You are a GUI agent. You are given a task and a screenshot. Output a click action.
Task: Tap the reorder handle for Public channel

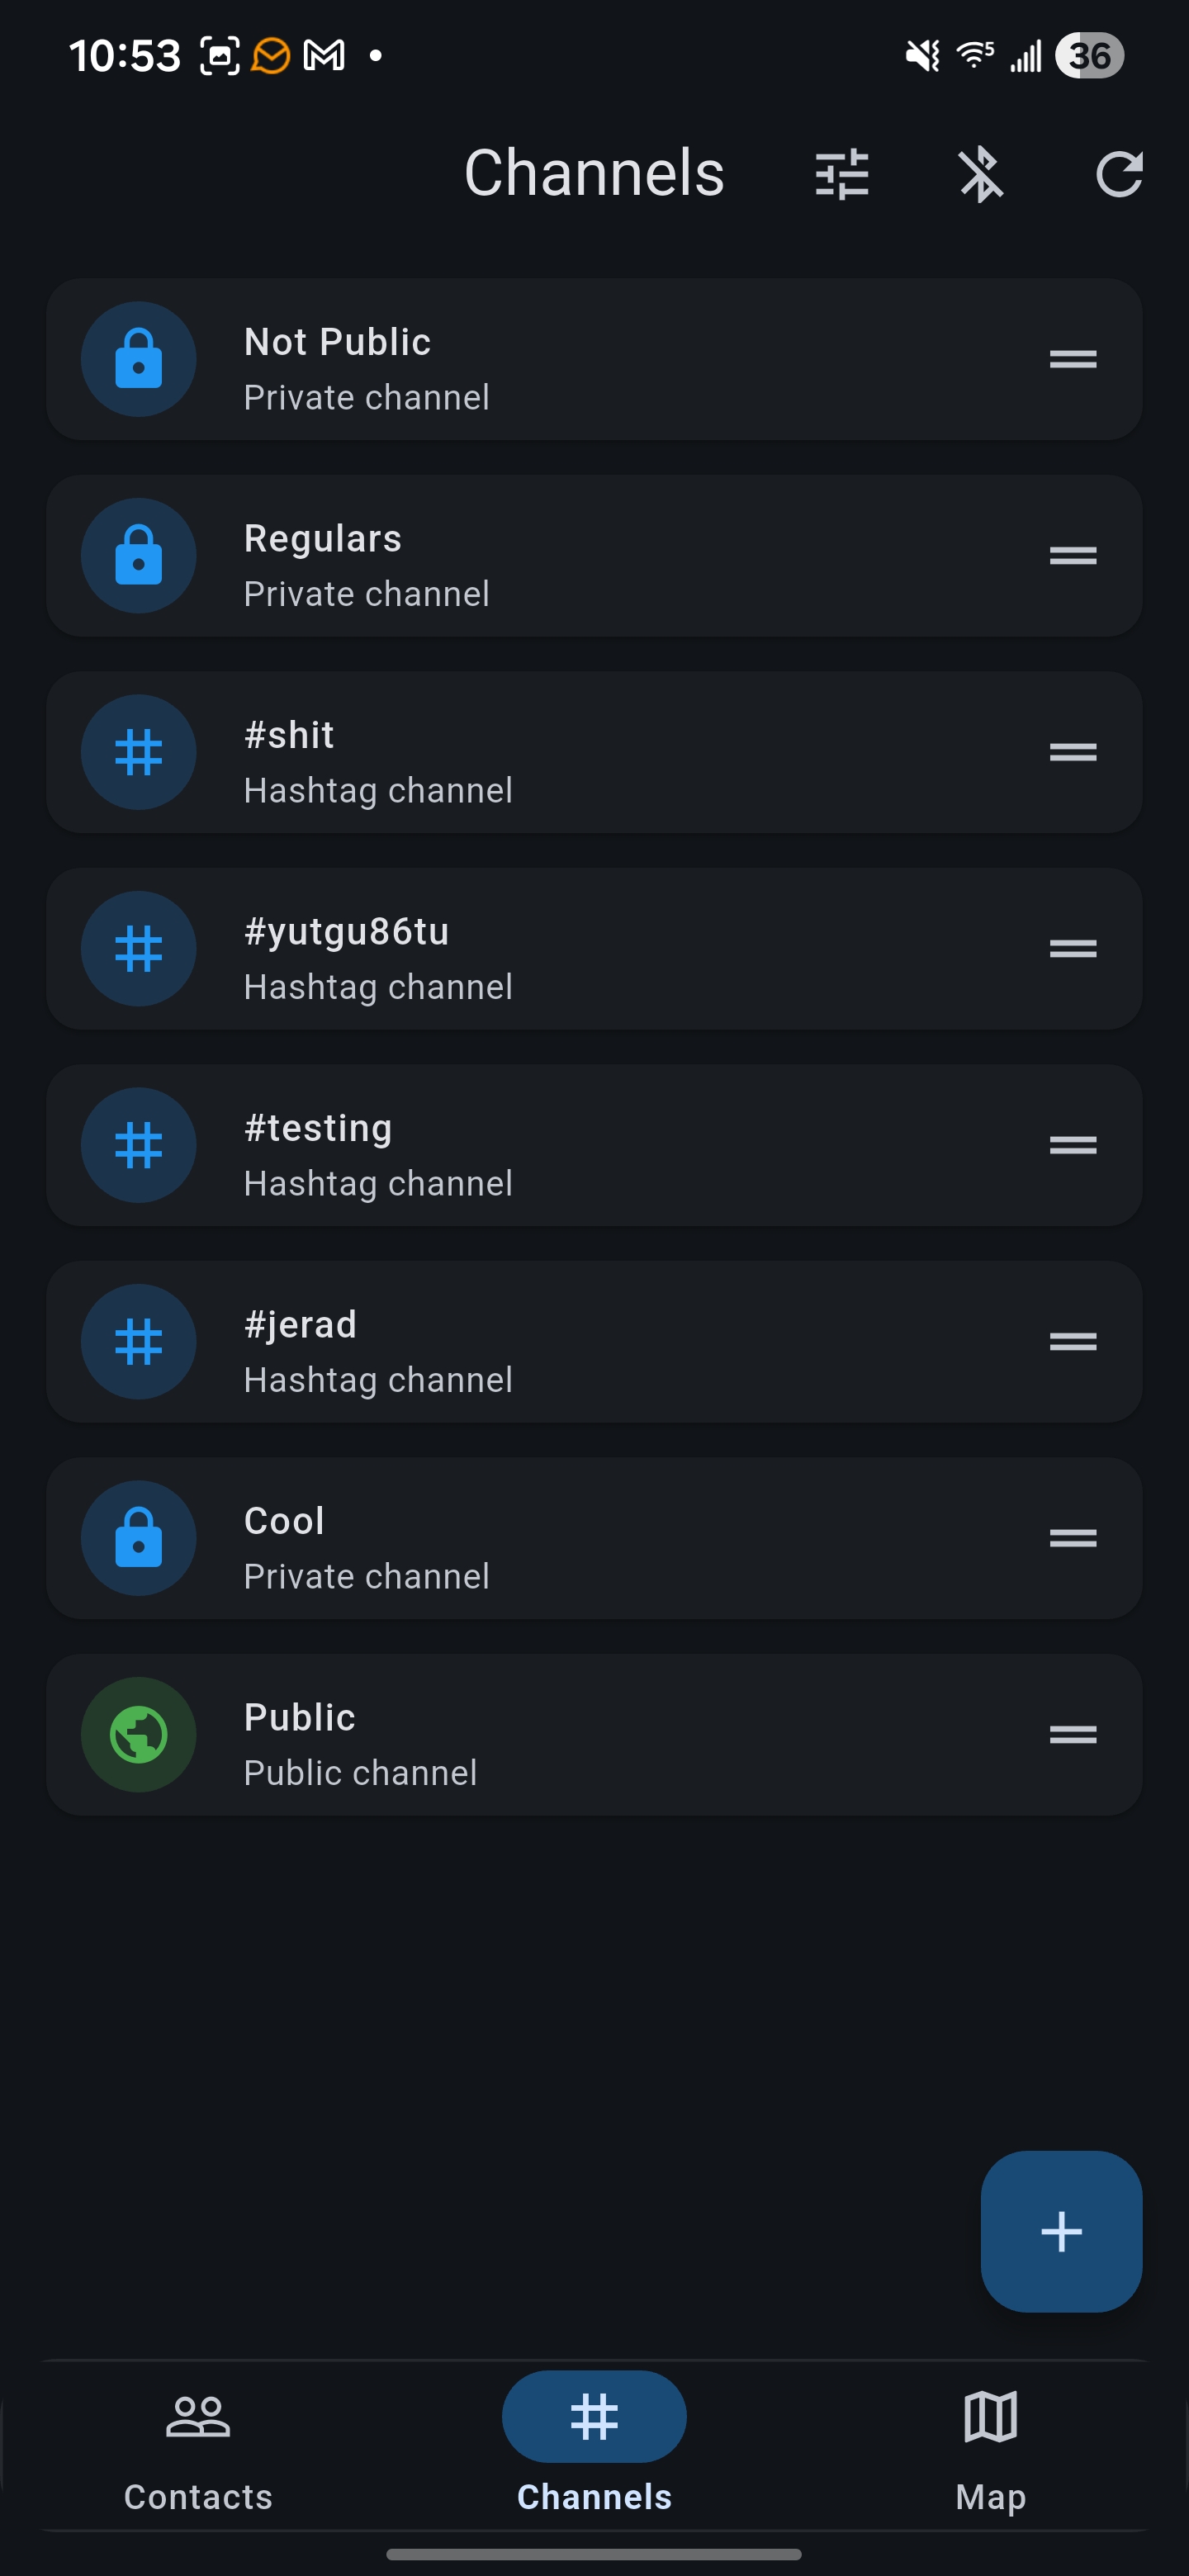[x=1073, y=1734]
